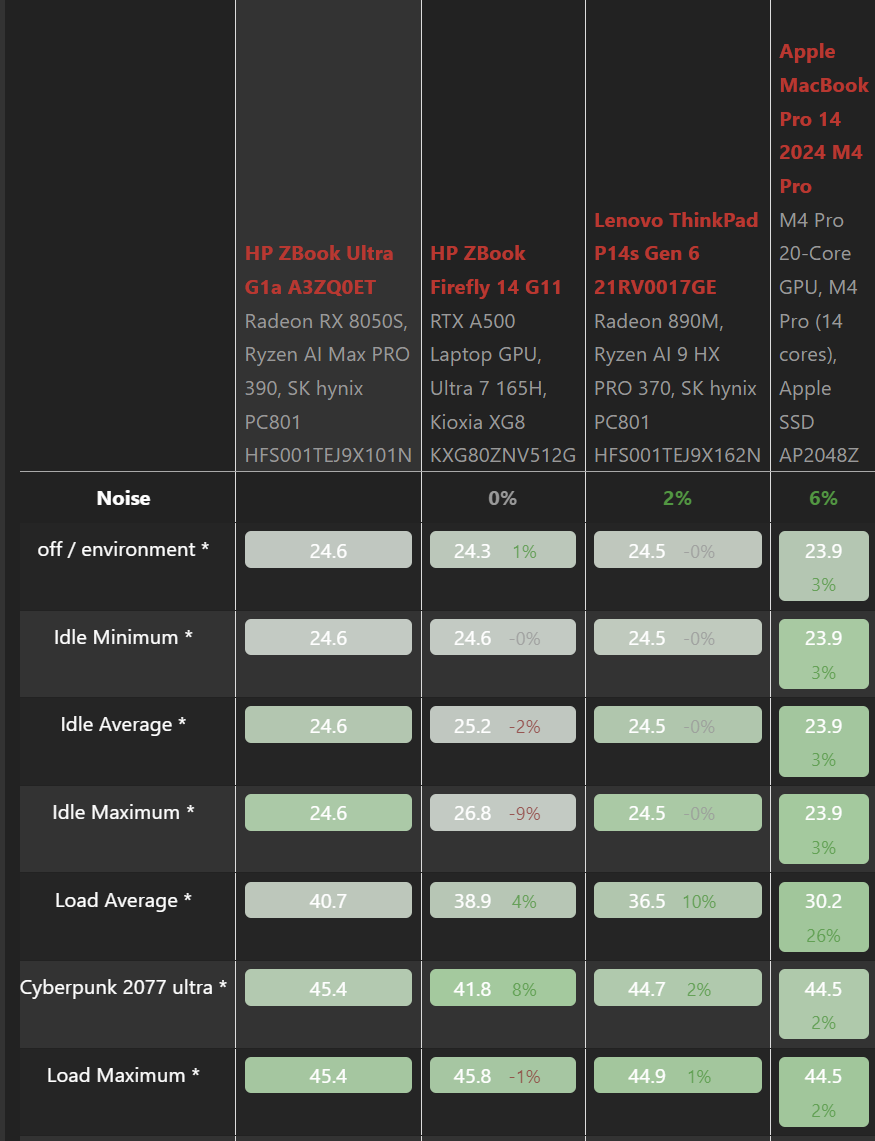875x1141 pixels.
Task: Click the 24.3 1% environment cell
Action: (x=503, y=549)
